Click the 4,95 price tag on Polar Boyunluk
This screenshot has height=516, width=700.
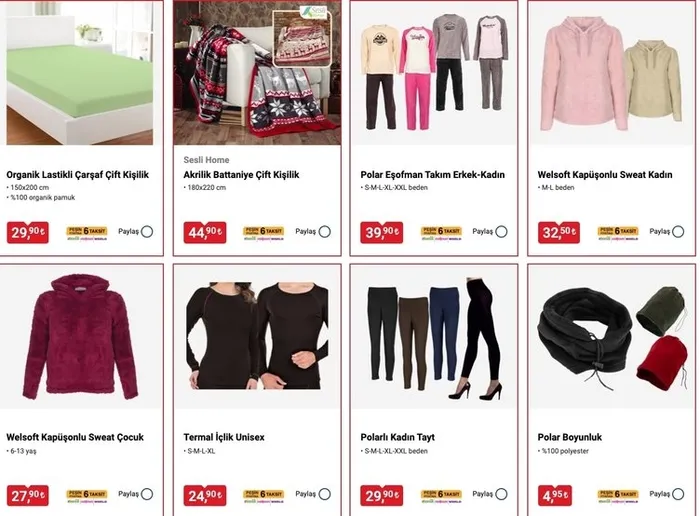coord(554,495)
